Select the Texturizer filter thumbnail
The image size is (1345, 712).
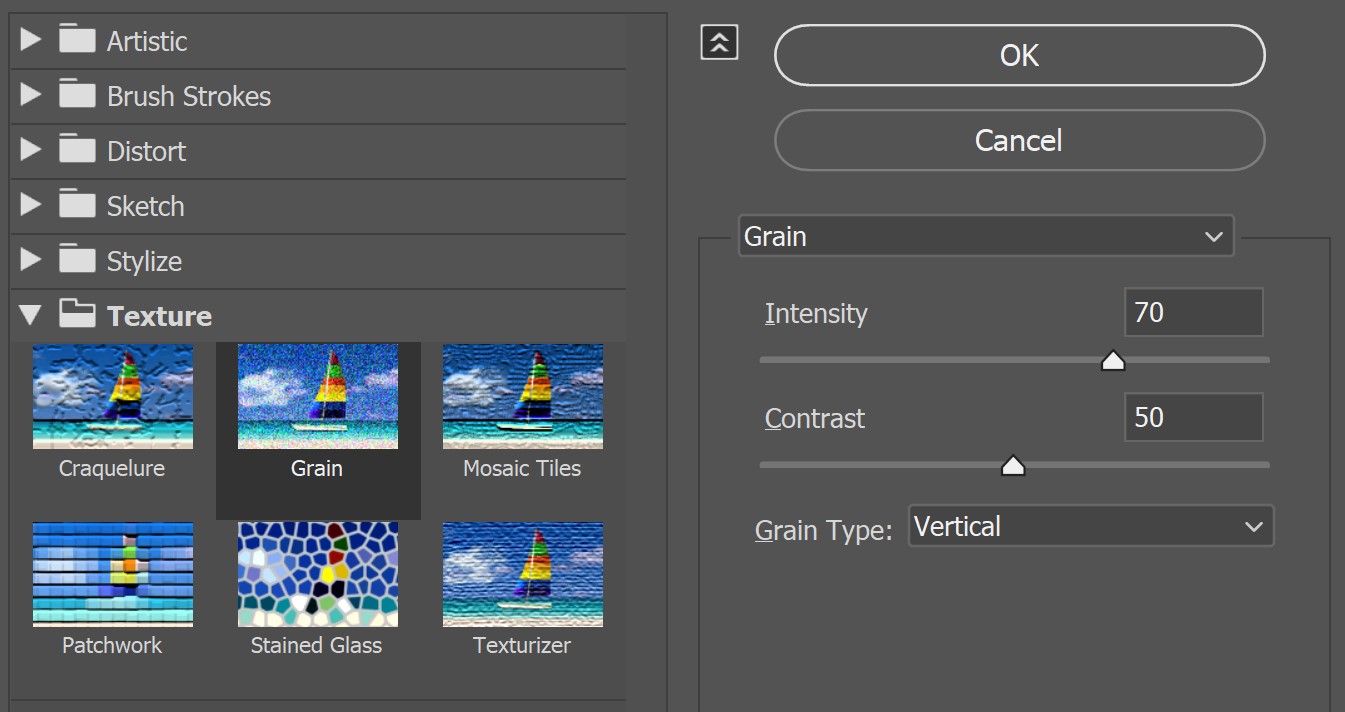[522, 574]
